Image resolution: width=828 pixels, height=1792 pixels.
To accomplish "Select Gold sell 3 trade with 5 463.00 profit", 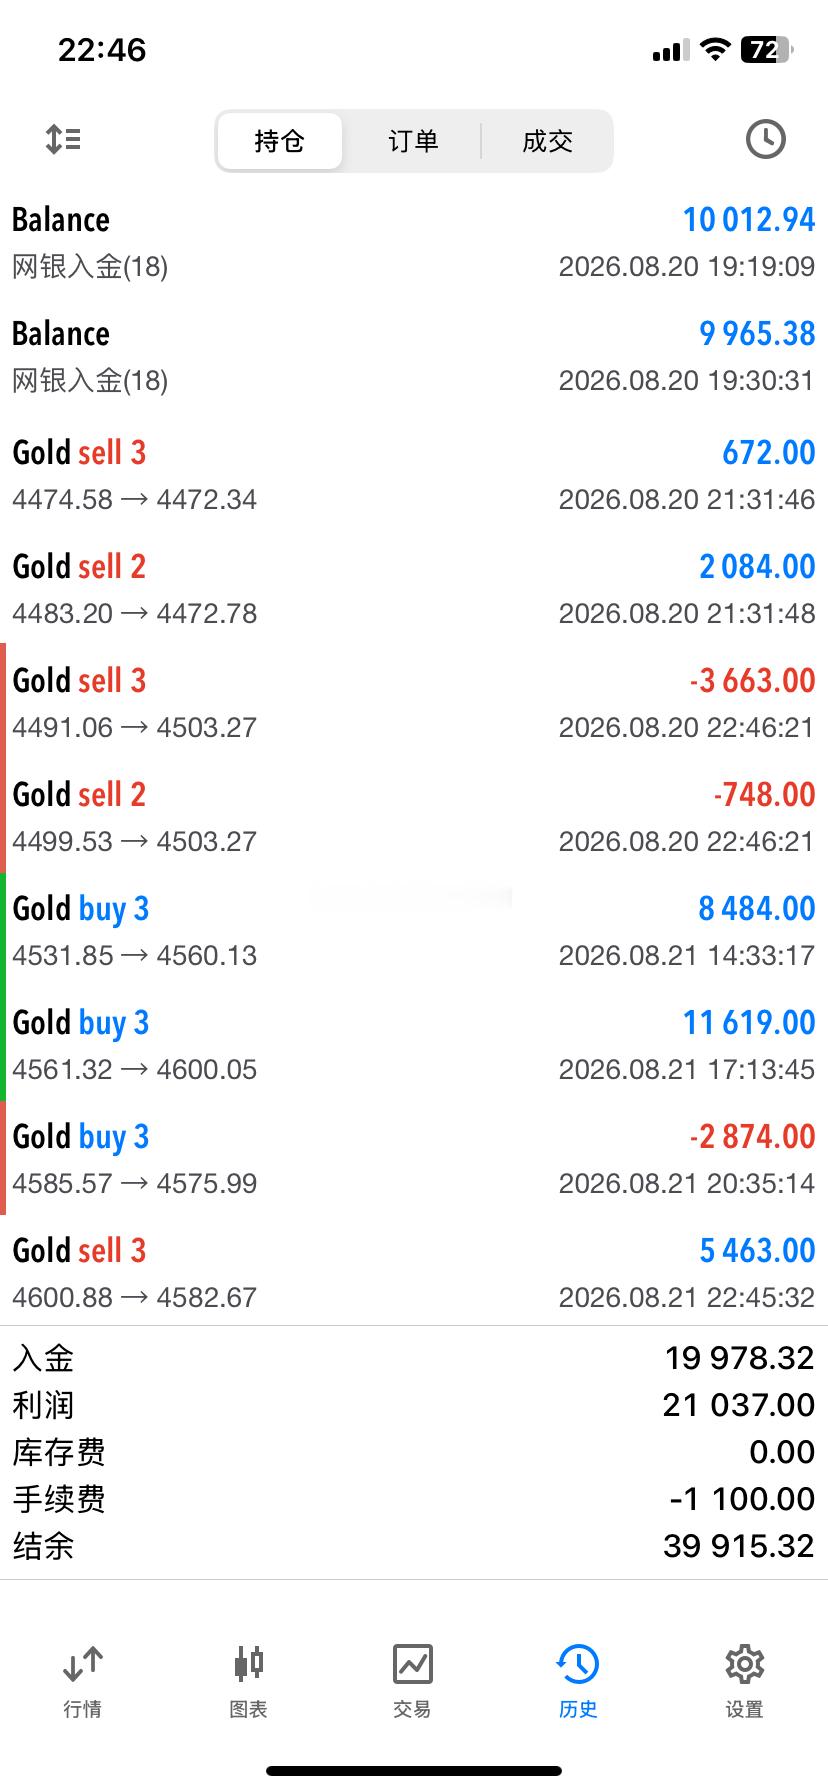I will [x=414, y=1272].
